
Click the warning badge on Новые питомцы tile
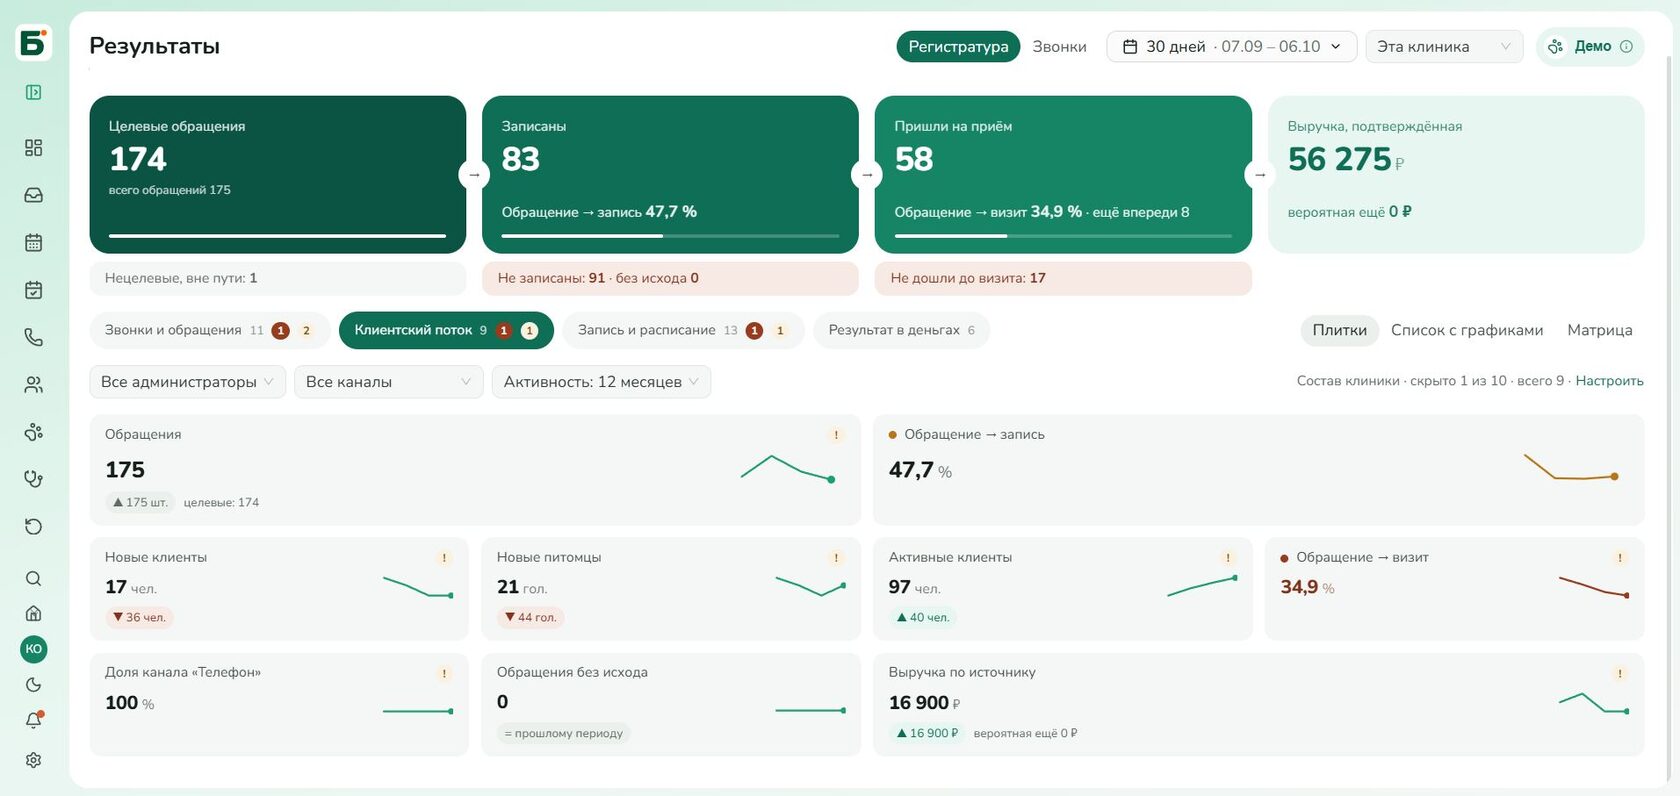pyautogui.click(x=836, y=558)
